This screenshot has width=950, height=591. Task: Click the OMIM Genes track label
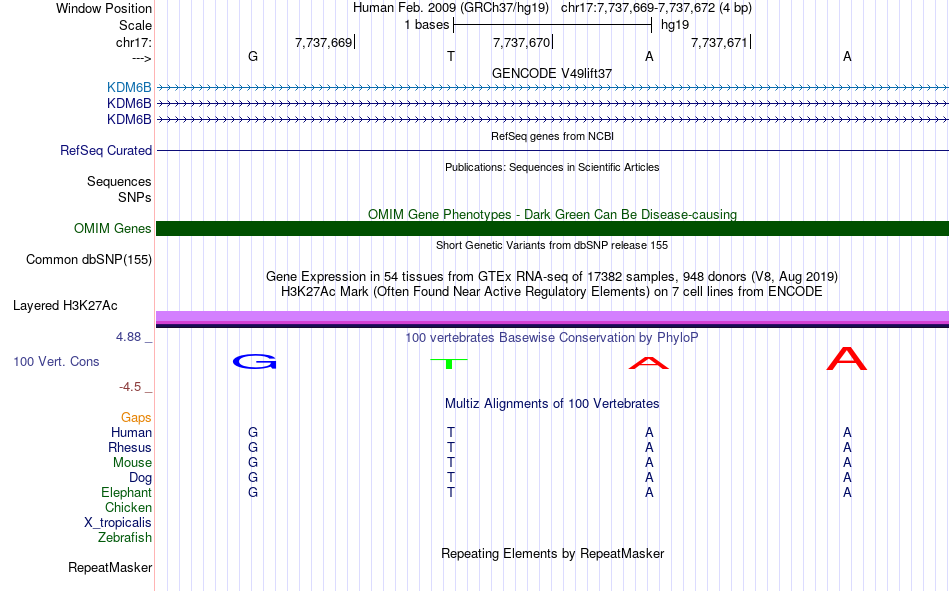click(113, 229)
